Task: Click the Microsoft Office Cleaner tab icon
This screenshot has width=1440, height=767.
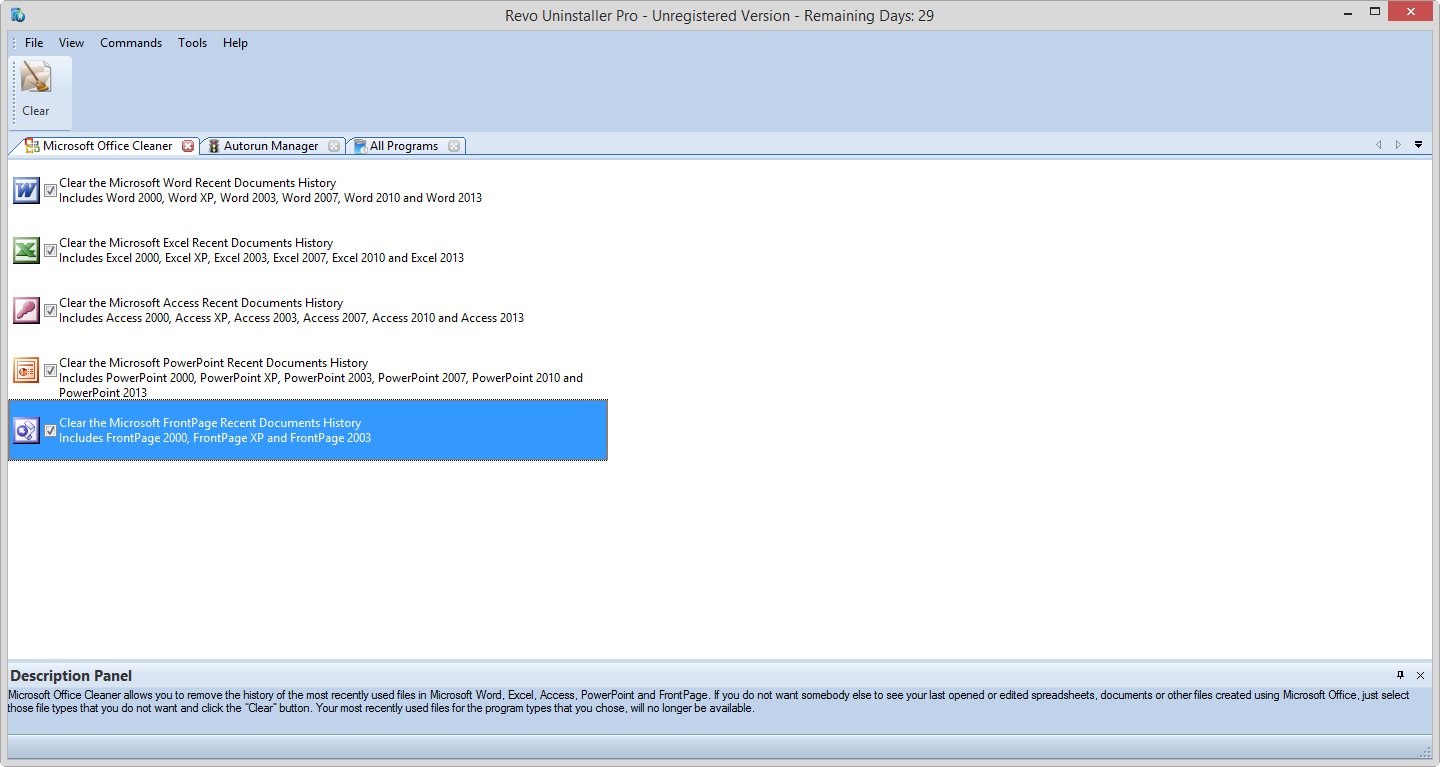Action: click(x=32, y=146)
